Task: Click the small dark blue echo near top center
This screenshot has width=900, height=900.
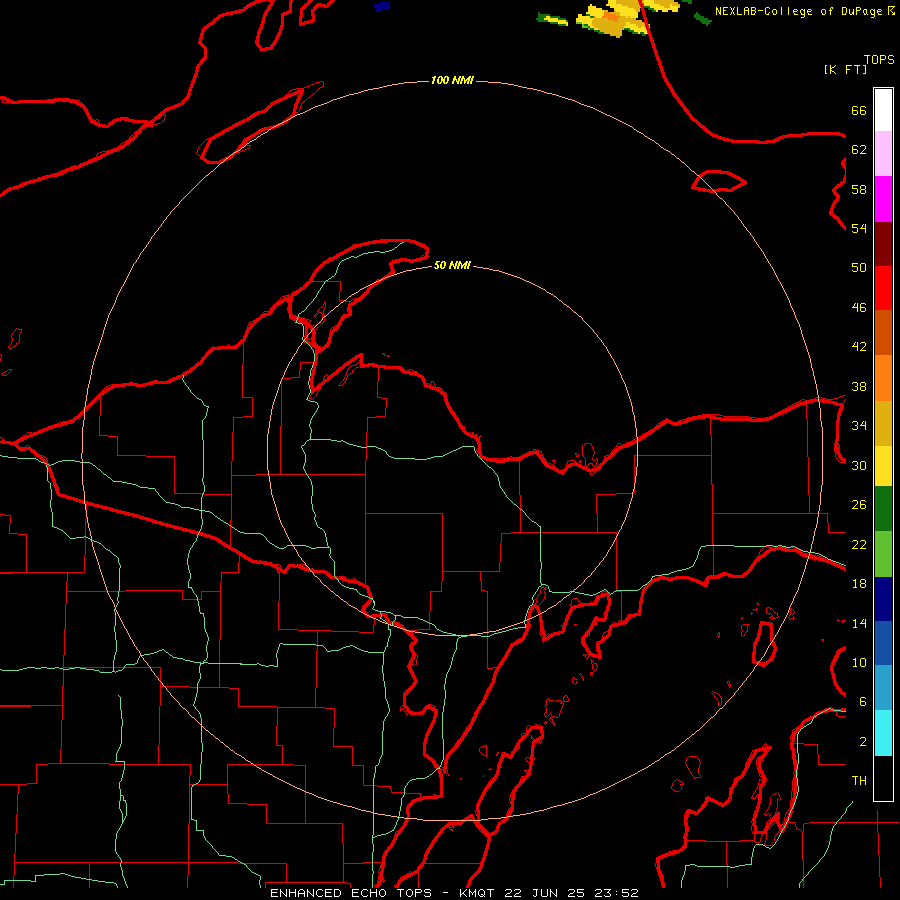Action: [382, 6]
